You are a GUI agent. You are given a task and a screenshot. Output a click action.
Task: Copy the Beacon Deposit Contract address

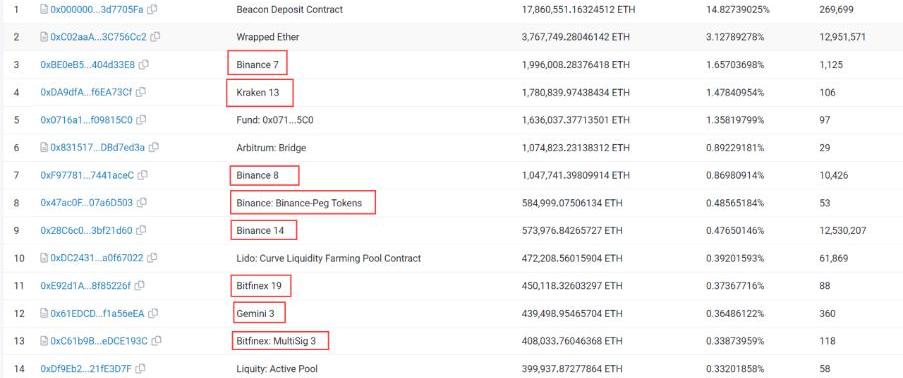pyautogui.click(x=153, y=9)
